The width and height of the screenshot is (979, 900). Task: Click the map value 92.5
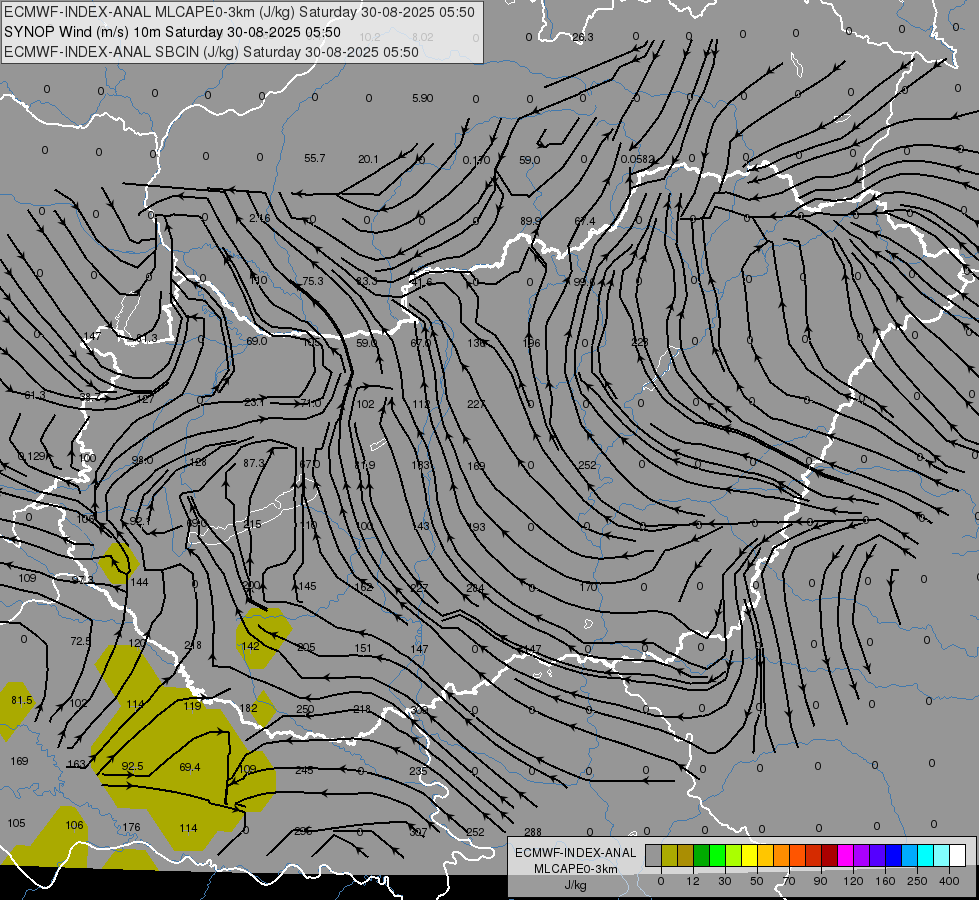[x=132, y=766]
